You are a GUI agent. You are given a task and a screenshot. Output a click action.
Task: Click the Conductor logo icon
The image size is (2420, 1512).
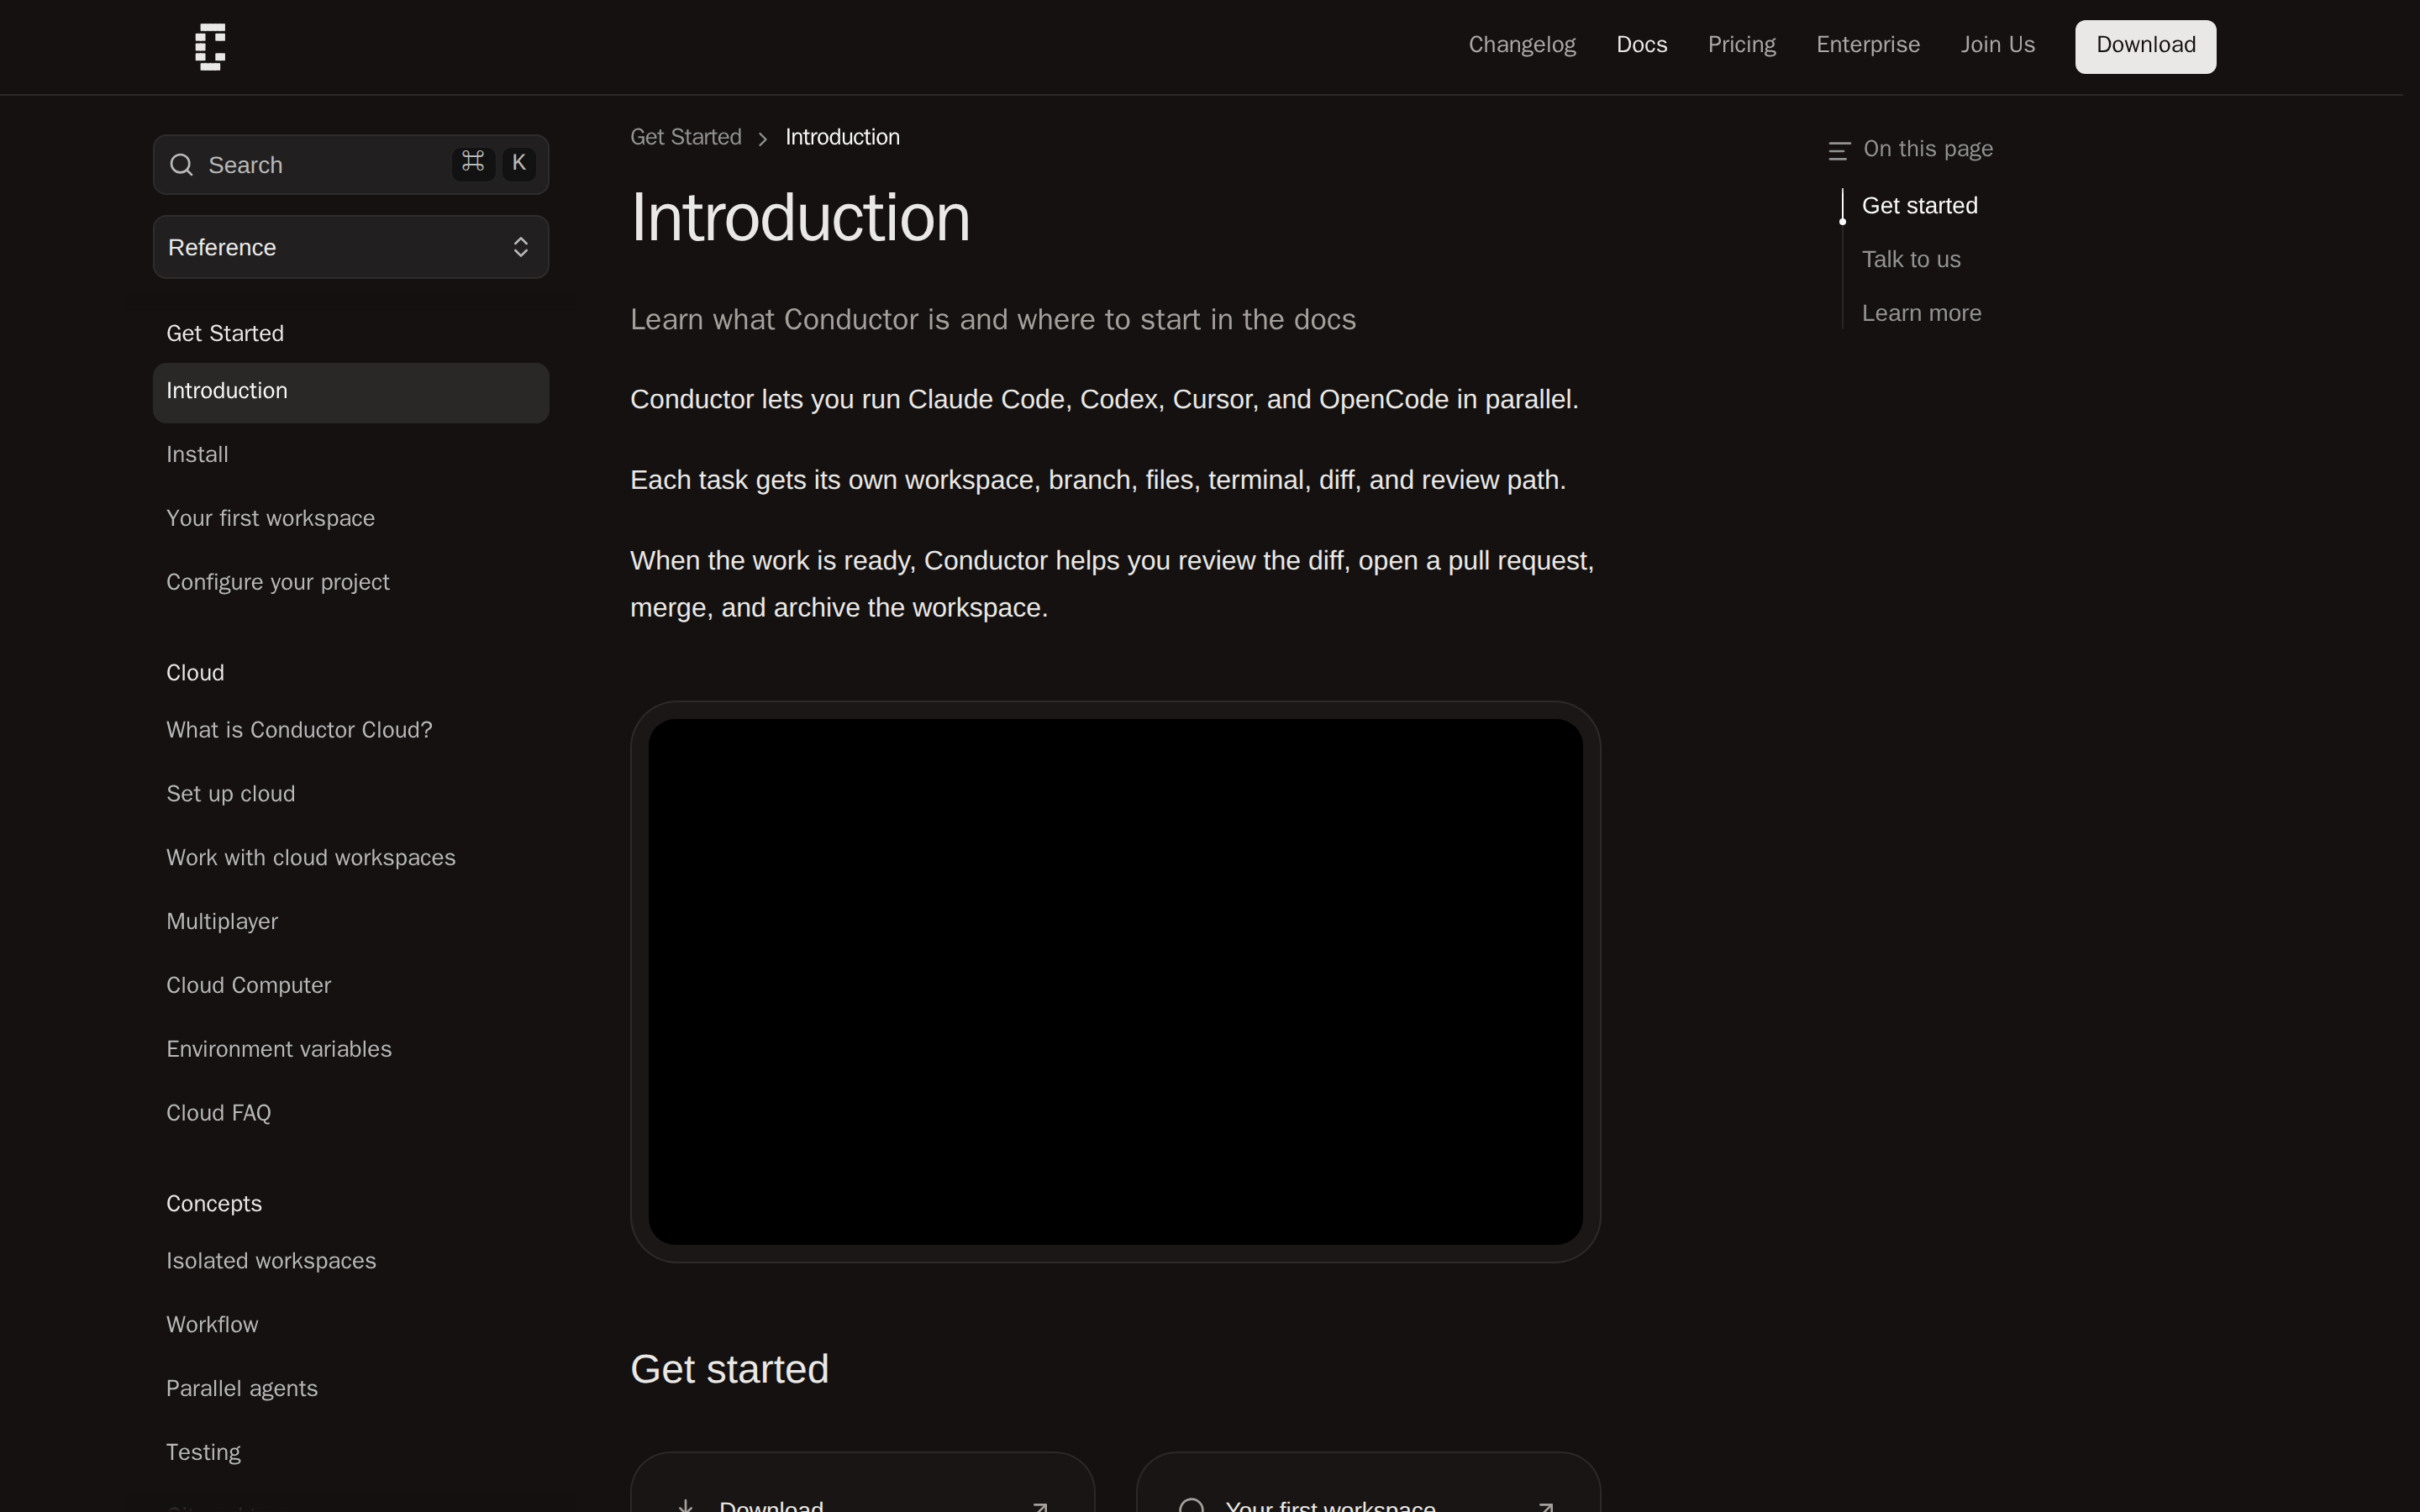[210, 47]
